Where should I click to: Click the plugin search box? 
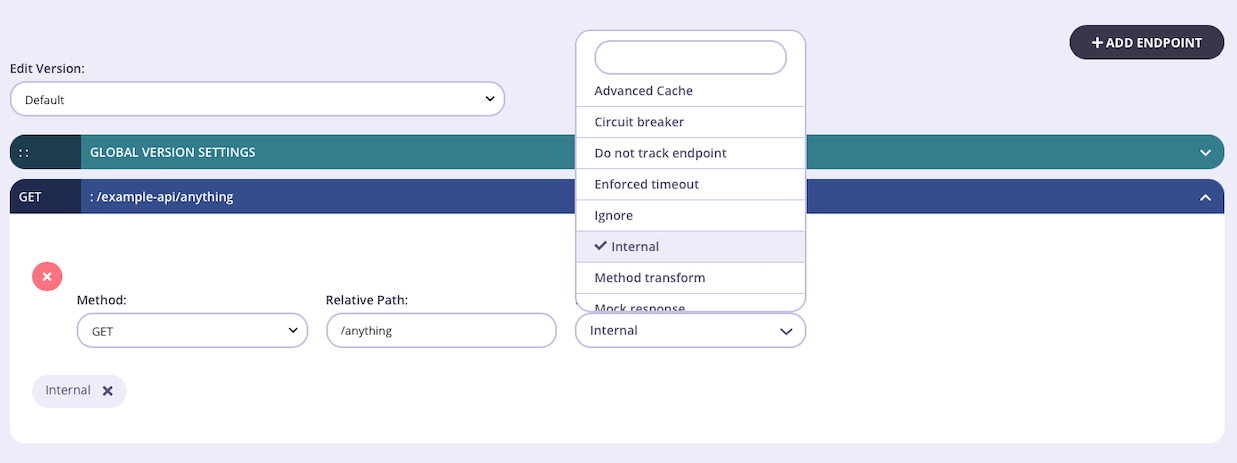click(x=690, y=57)
